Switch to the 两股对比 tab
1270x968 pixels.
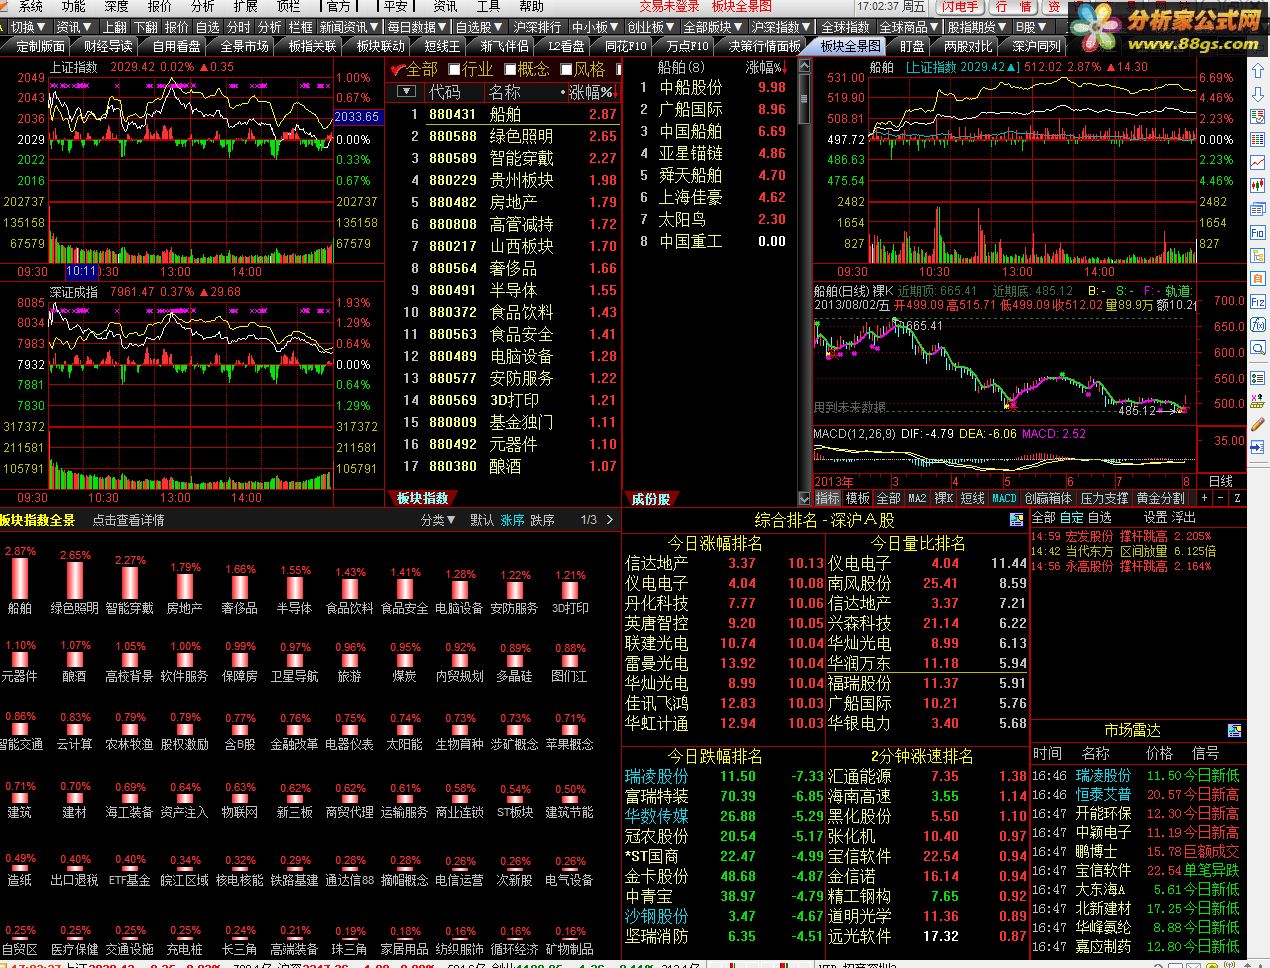[x=967, y=46]
